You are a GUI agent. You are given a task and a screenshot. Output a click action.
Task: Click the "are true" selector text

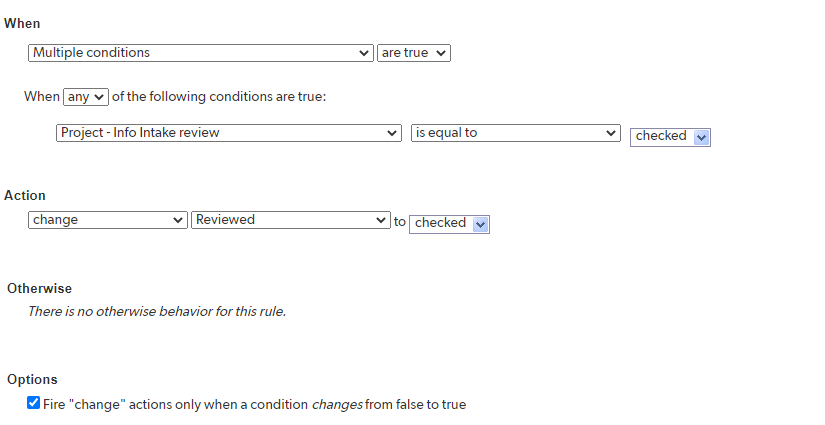coord(405,53)
